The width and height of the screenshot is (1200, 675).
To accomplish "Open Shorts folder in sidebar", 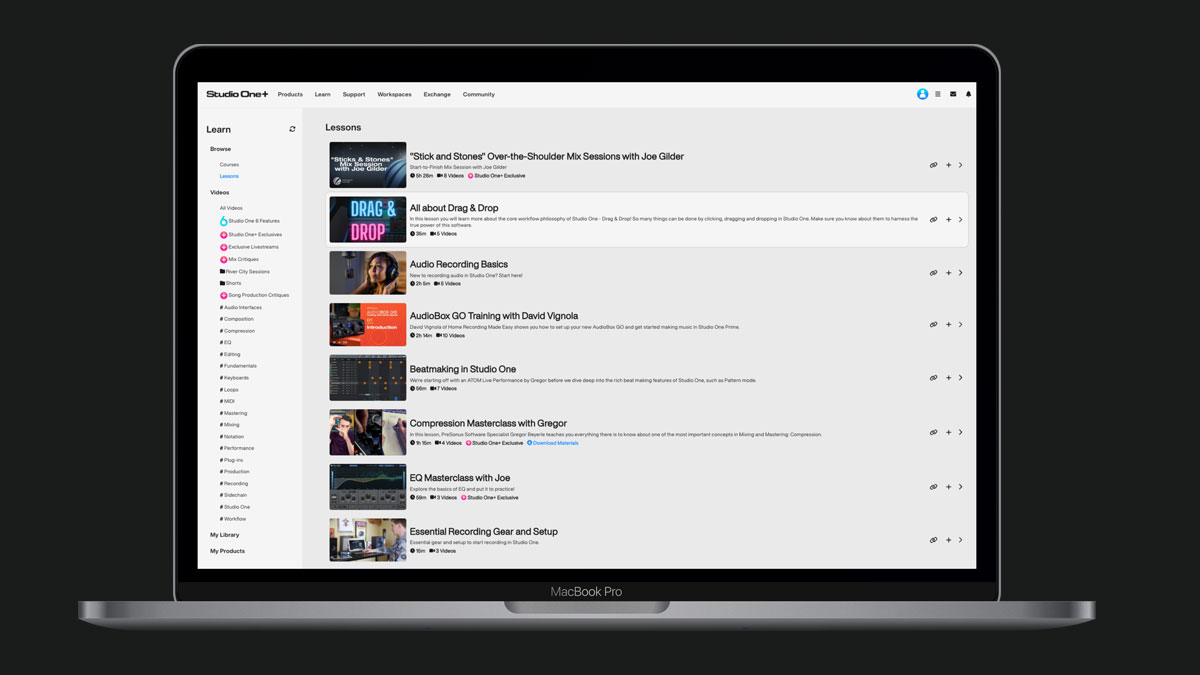I will click(x=231, y=283).
